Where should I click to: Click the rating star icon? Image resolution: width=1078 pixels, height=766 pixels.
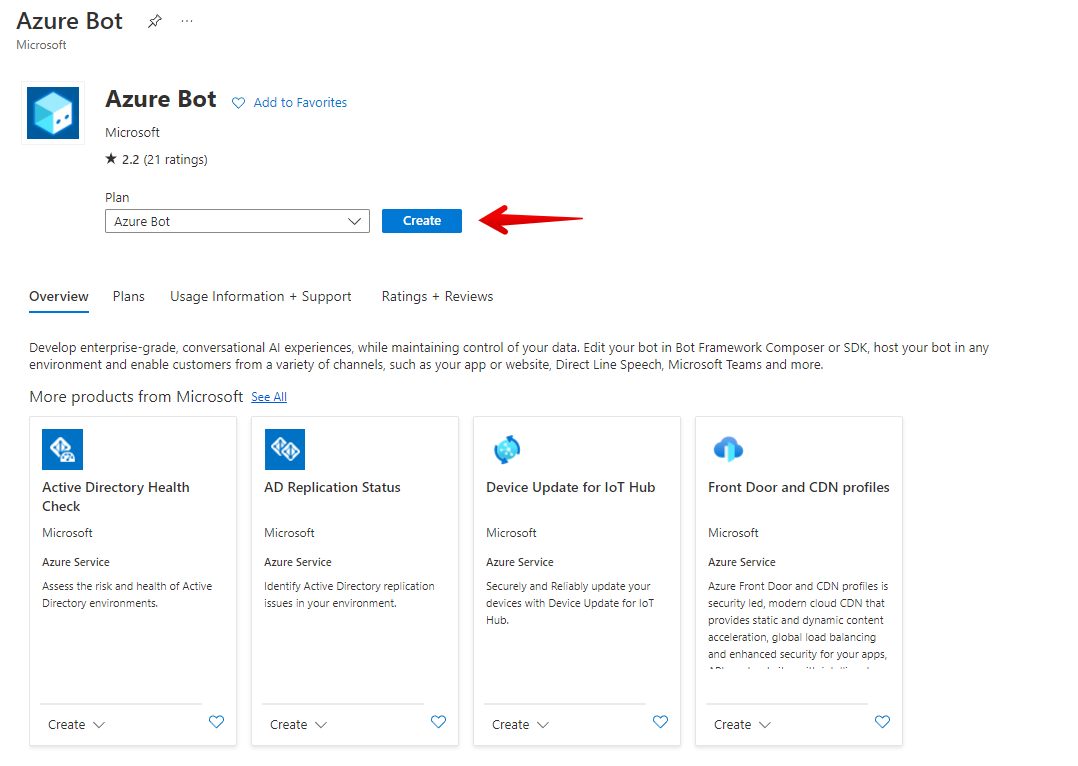click(x=111, y=159)
